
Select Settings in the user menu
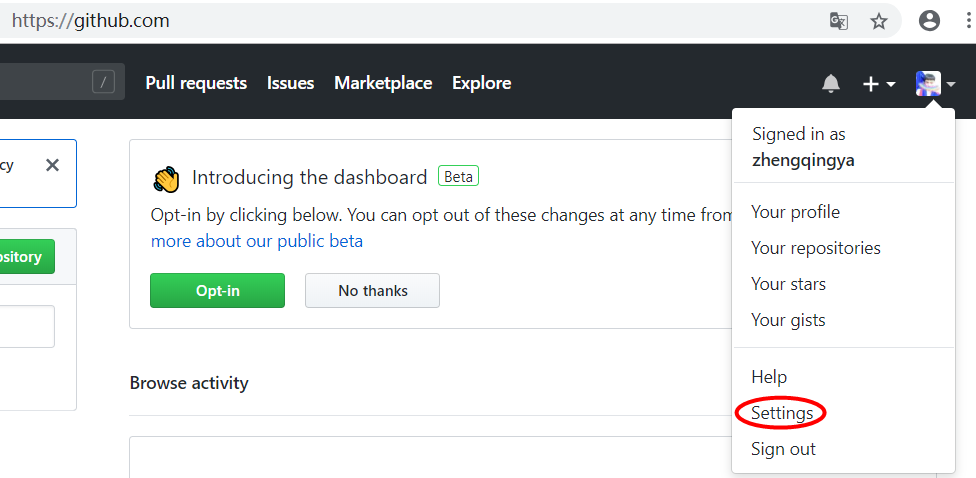(781, 413)
